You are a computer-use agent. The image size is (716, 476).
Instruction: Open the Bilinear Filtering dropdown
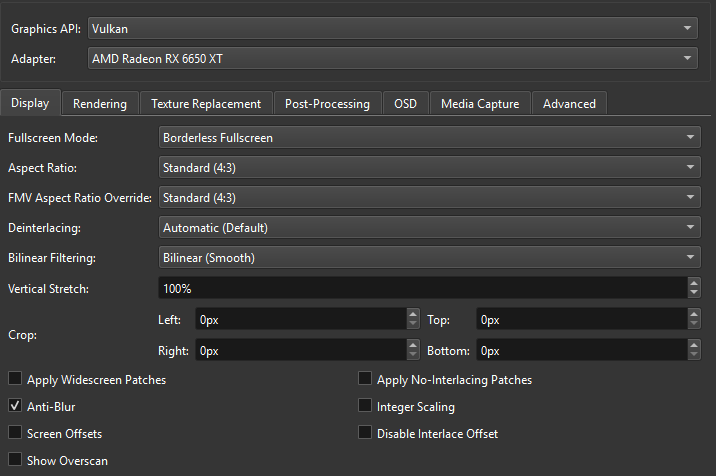[429, 258]
